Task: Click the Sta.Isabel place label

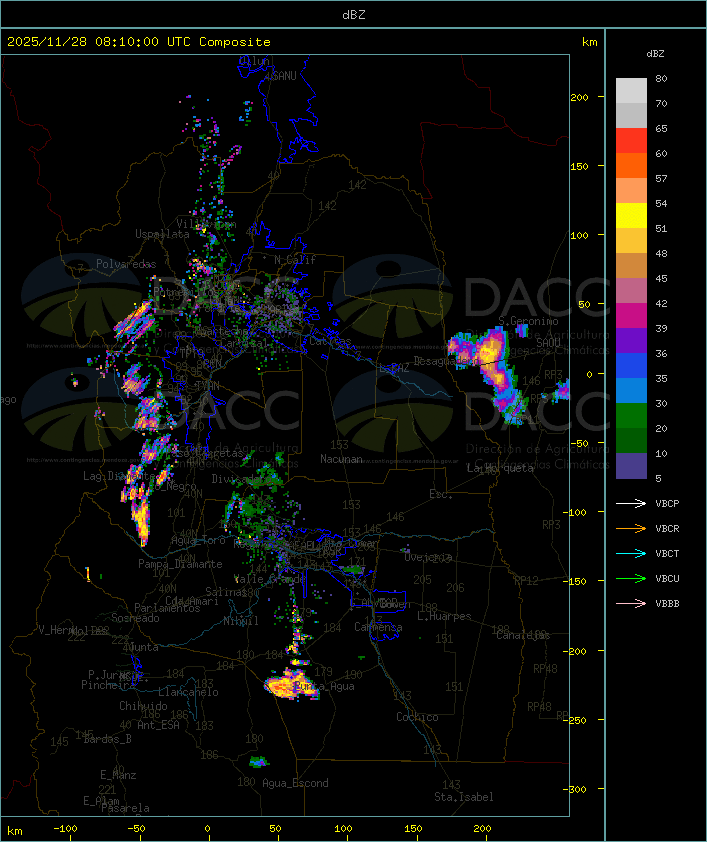Action: 464,797
